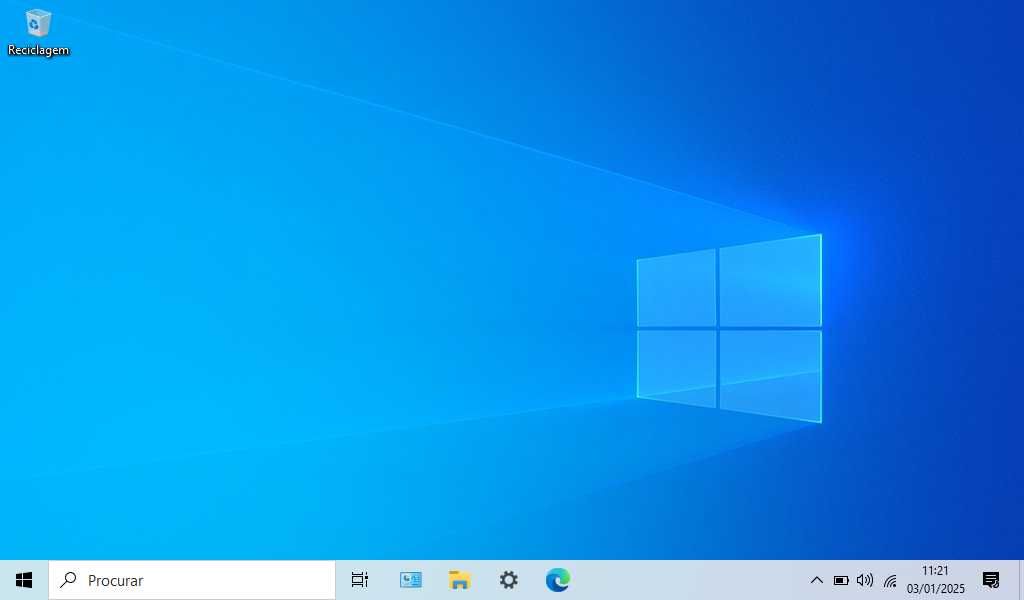Open the clock and calendar showing 11:21

pyautogui.click(x=935, y=580)
